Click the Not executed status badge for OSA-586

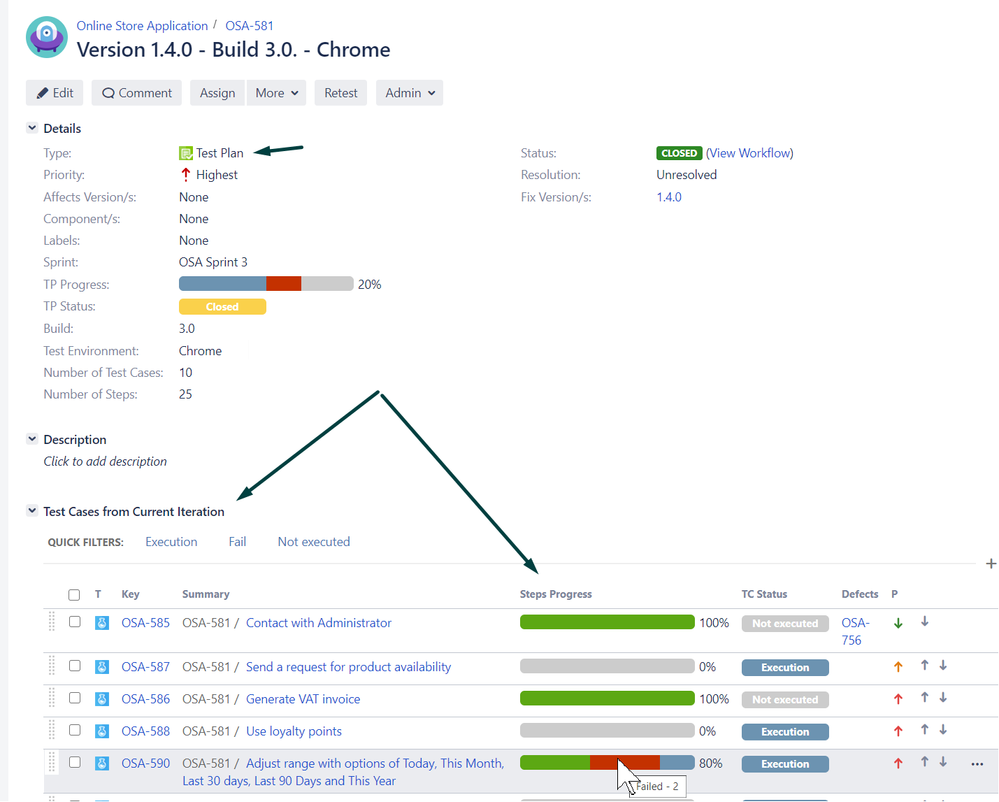pyautogui.click(x=785, y=699)
